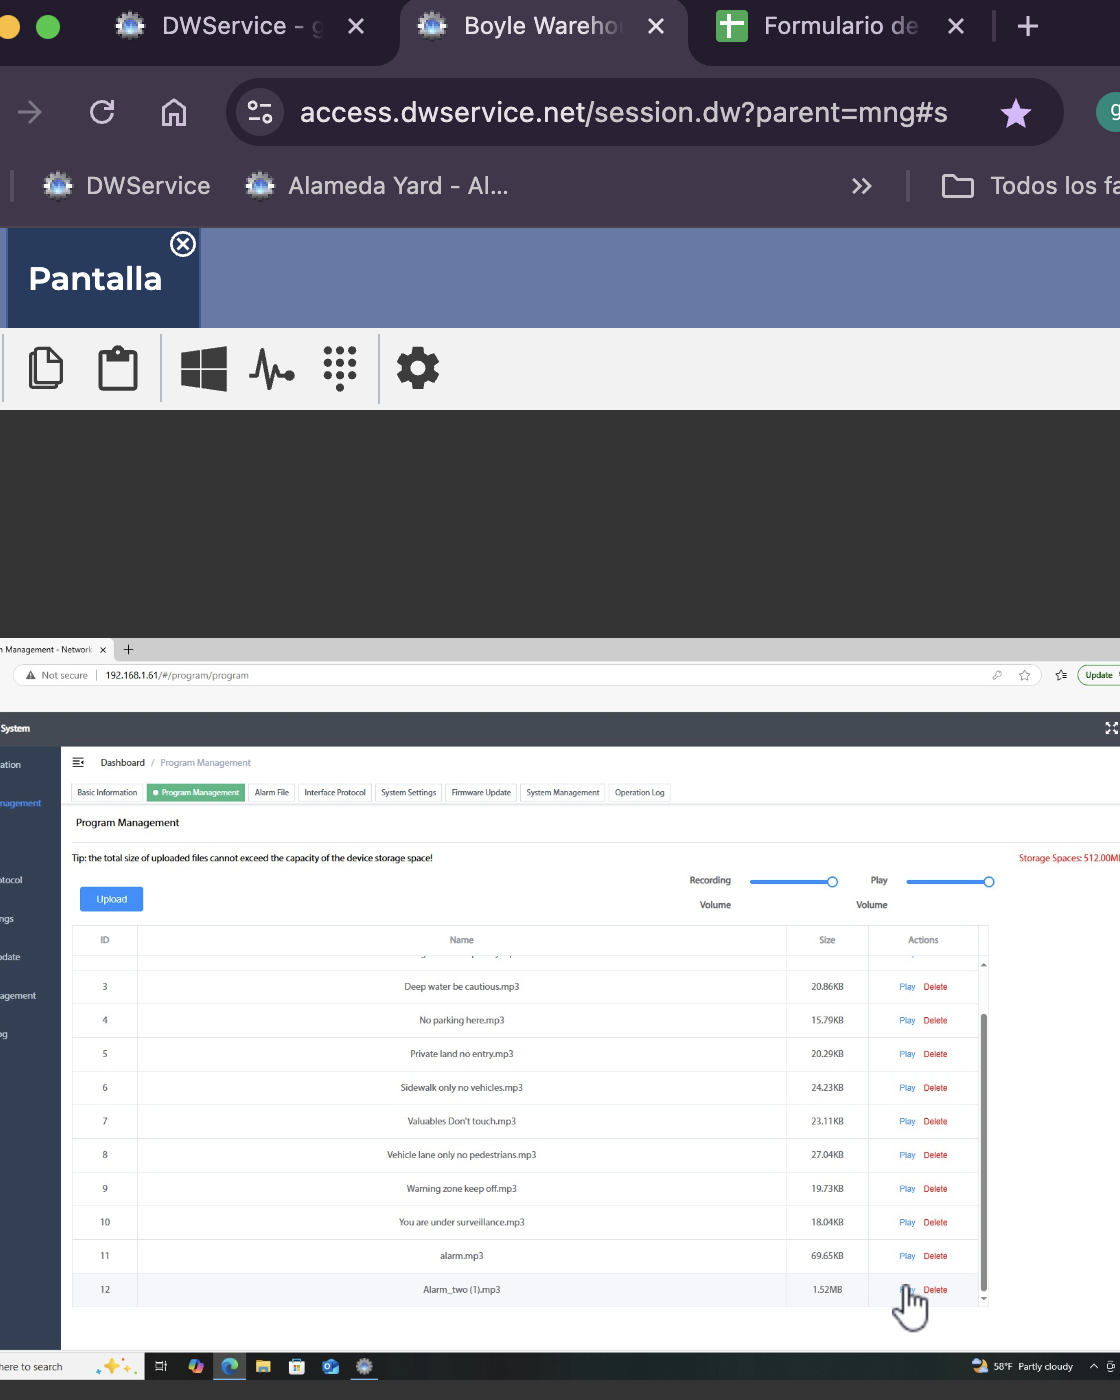Delete Warning zone keep off.mp3
Viewport: 1120px width, 1400px height.
tap(935, 1189)
